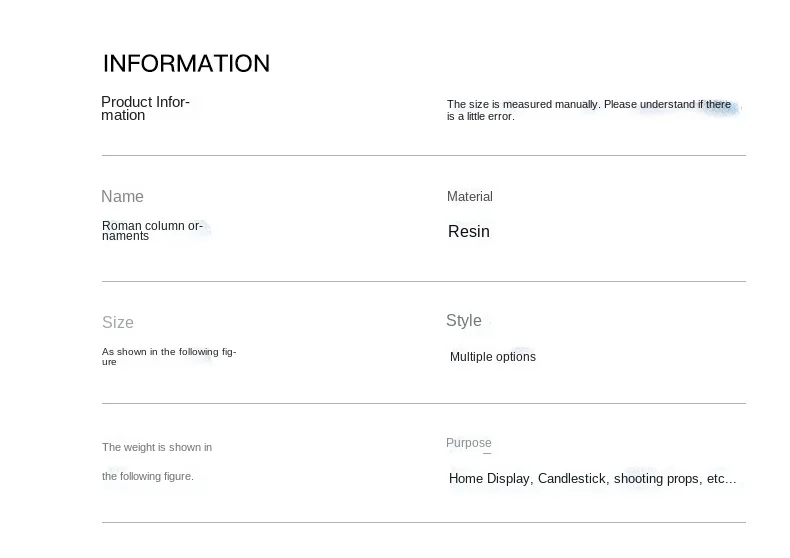Click 'The weight is shown in' text
Viewport: 790px width, 558px height.
tap(157, 447)
